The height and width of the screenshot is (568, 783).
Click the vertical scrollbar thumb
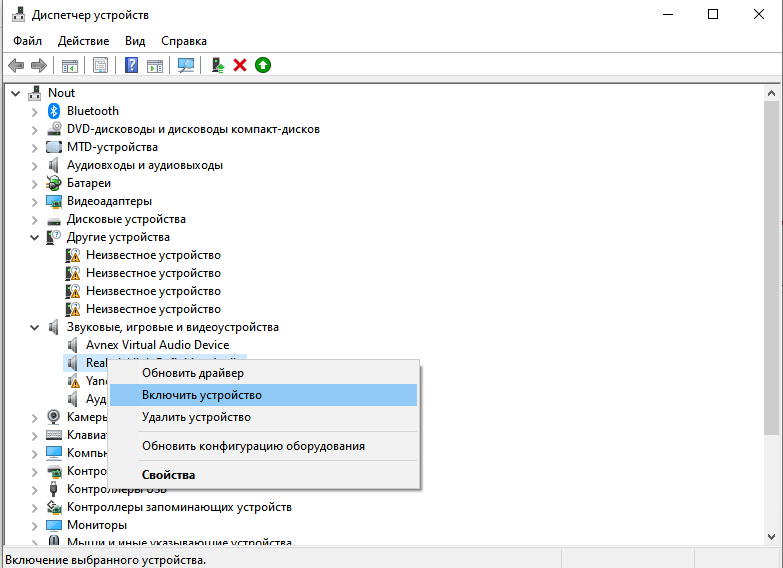point(771,268)
